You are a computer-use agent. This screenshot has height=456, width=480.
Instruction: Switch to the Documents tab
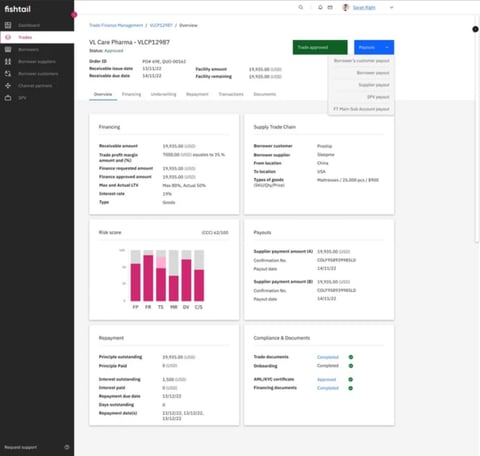[x=265, y=94]
